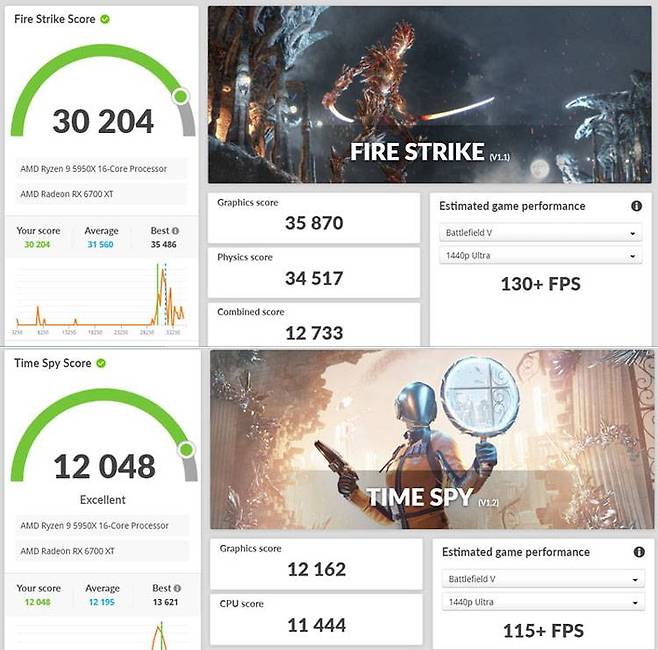
Task: Click the Fire Strike Score green validation checkmark
Action: 105,19
